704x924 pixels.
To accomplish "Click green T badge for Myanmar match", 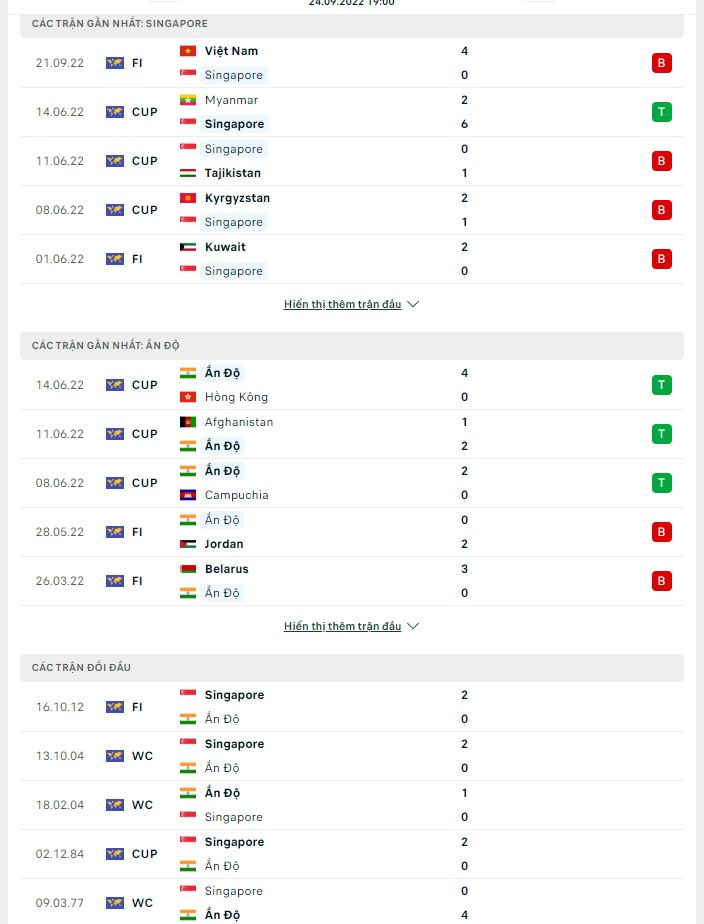I will pyautogui.click(x=661, y=112).
